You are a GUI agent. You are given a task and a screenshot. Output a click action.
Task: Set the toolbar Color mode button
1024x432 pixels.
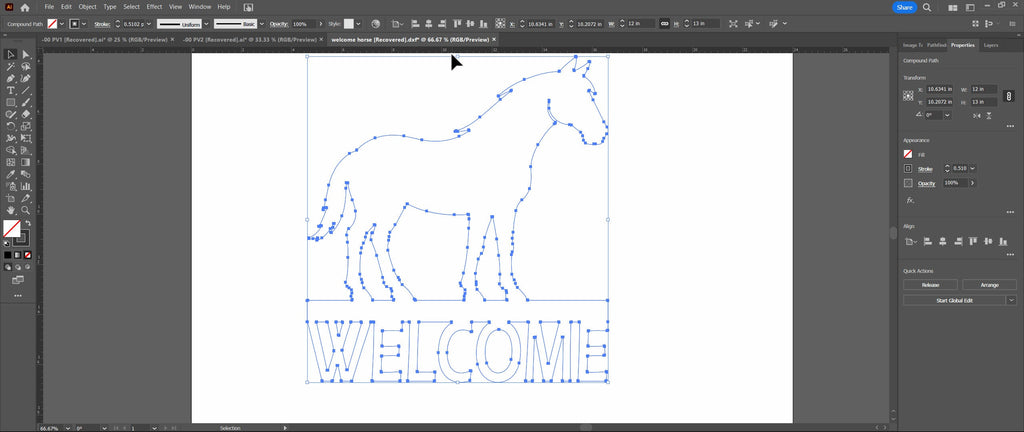coord(8,255)
